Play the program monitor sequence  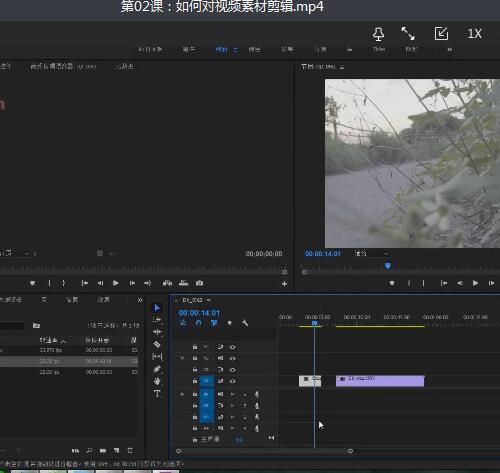coord(475,283)
